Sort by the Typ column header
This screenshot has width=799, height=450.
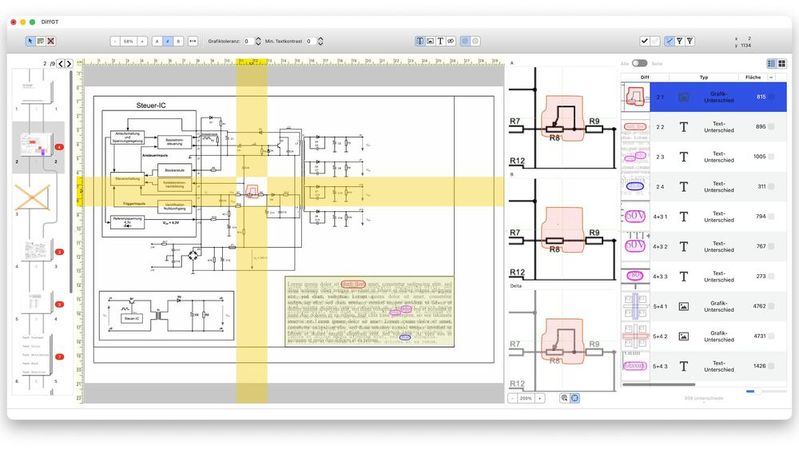703,77
